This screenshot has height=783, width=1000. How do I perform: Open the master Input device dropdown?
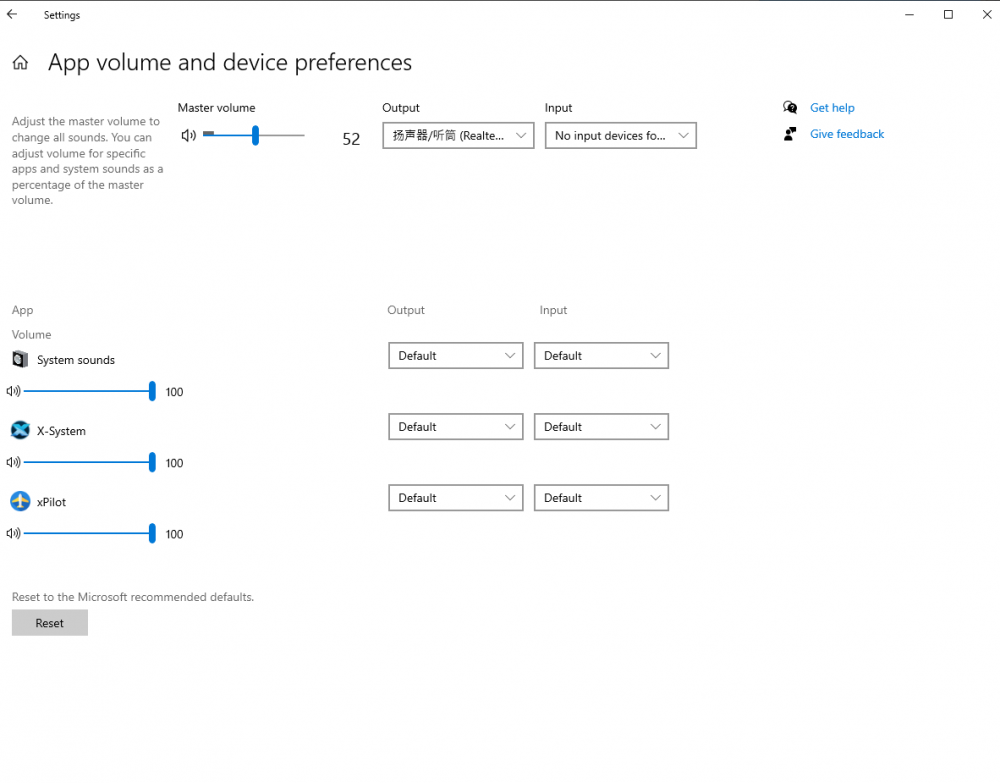tap(620, 136)
